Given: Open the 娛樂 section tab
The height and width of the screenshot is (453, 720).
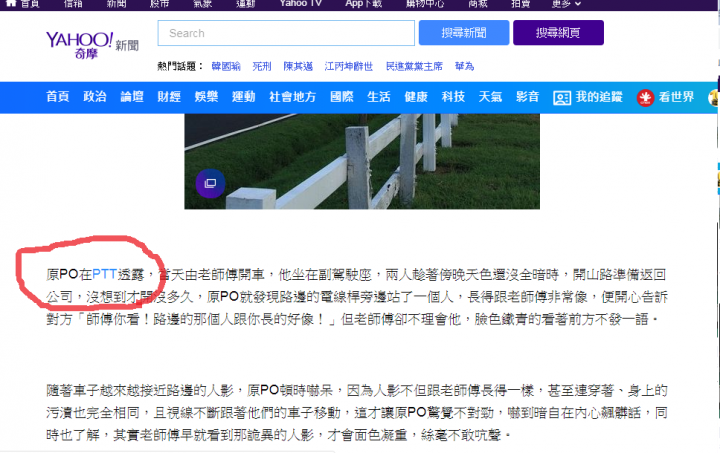Looking at the screenshot, I should click(x=206, y=97).
